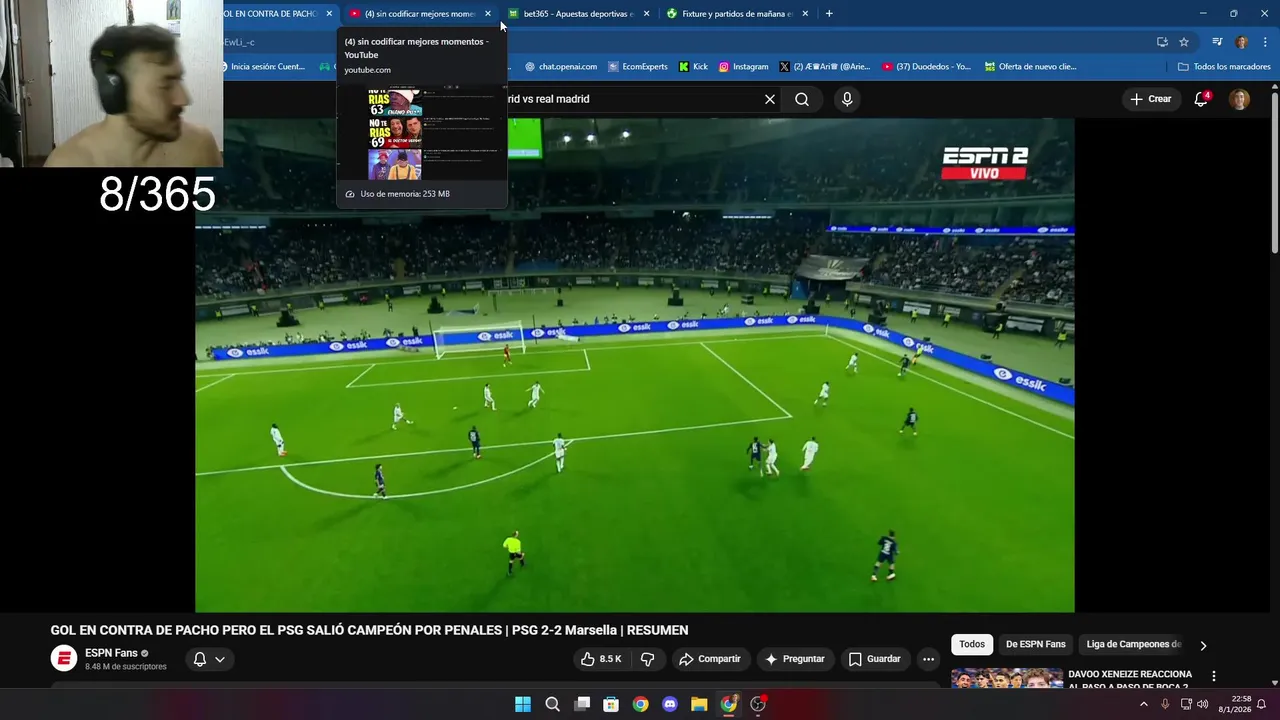Bookmark this page with star icon
The width and height of the screenshot is (1280, 720).
(1184, 42)
